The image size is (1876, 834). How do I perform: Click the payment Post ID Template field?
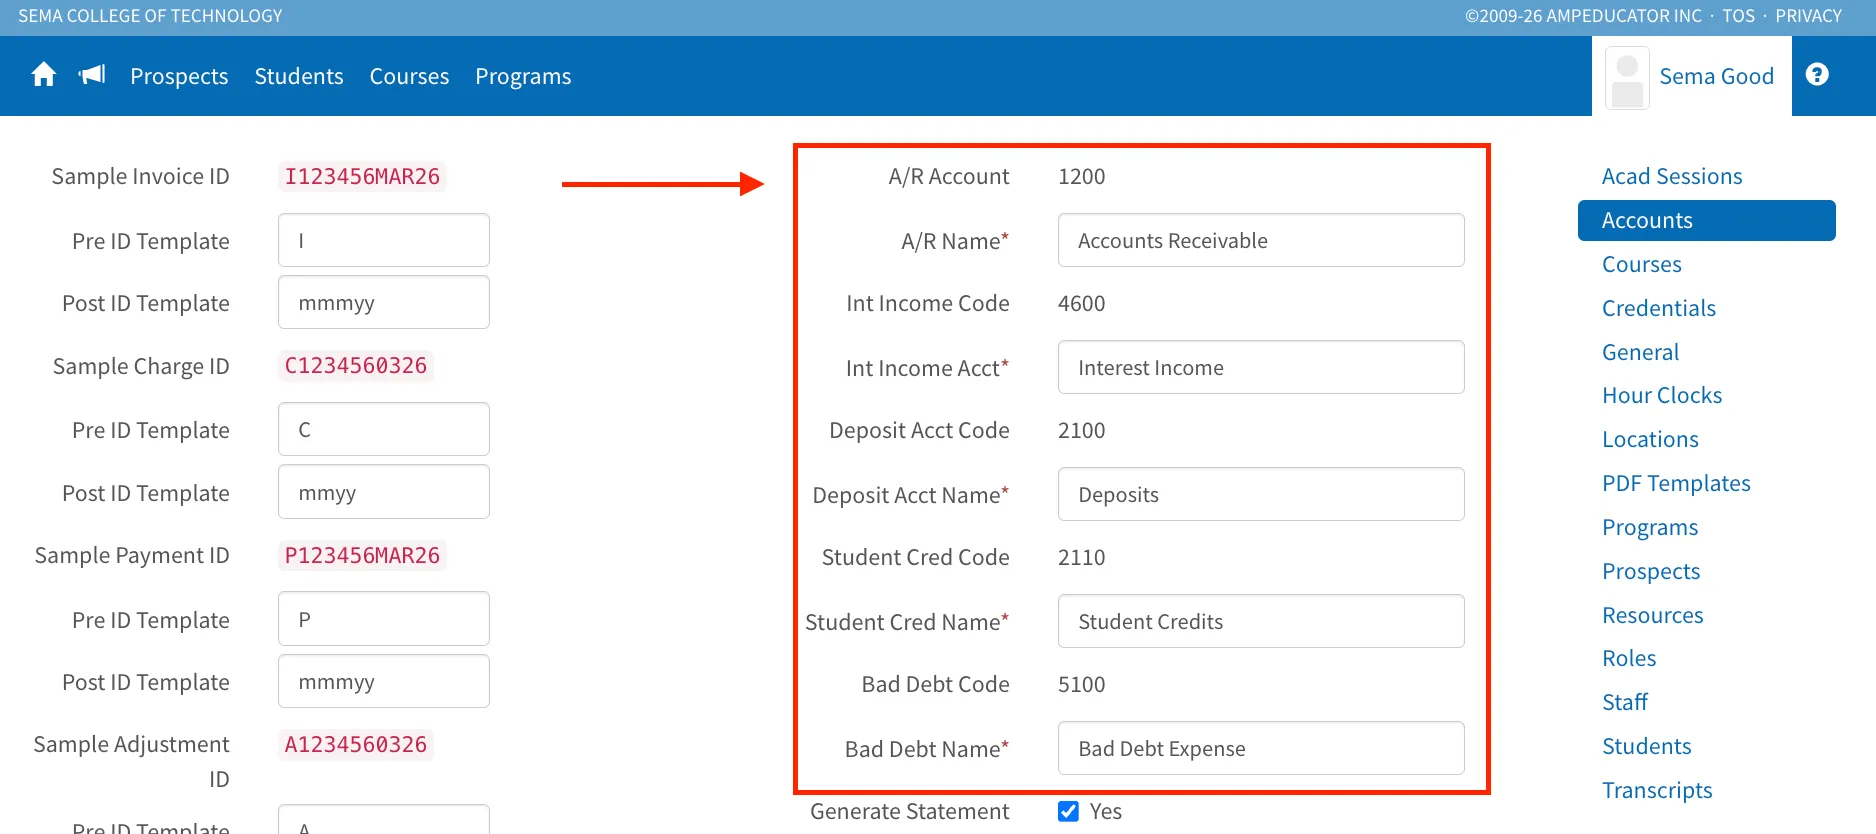tap(384, 681)
